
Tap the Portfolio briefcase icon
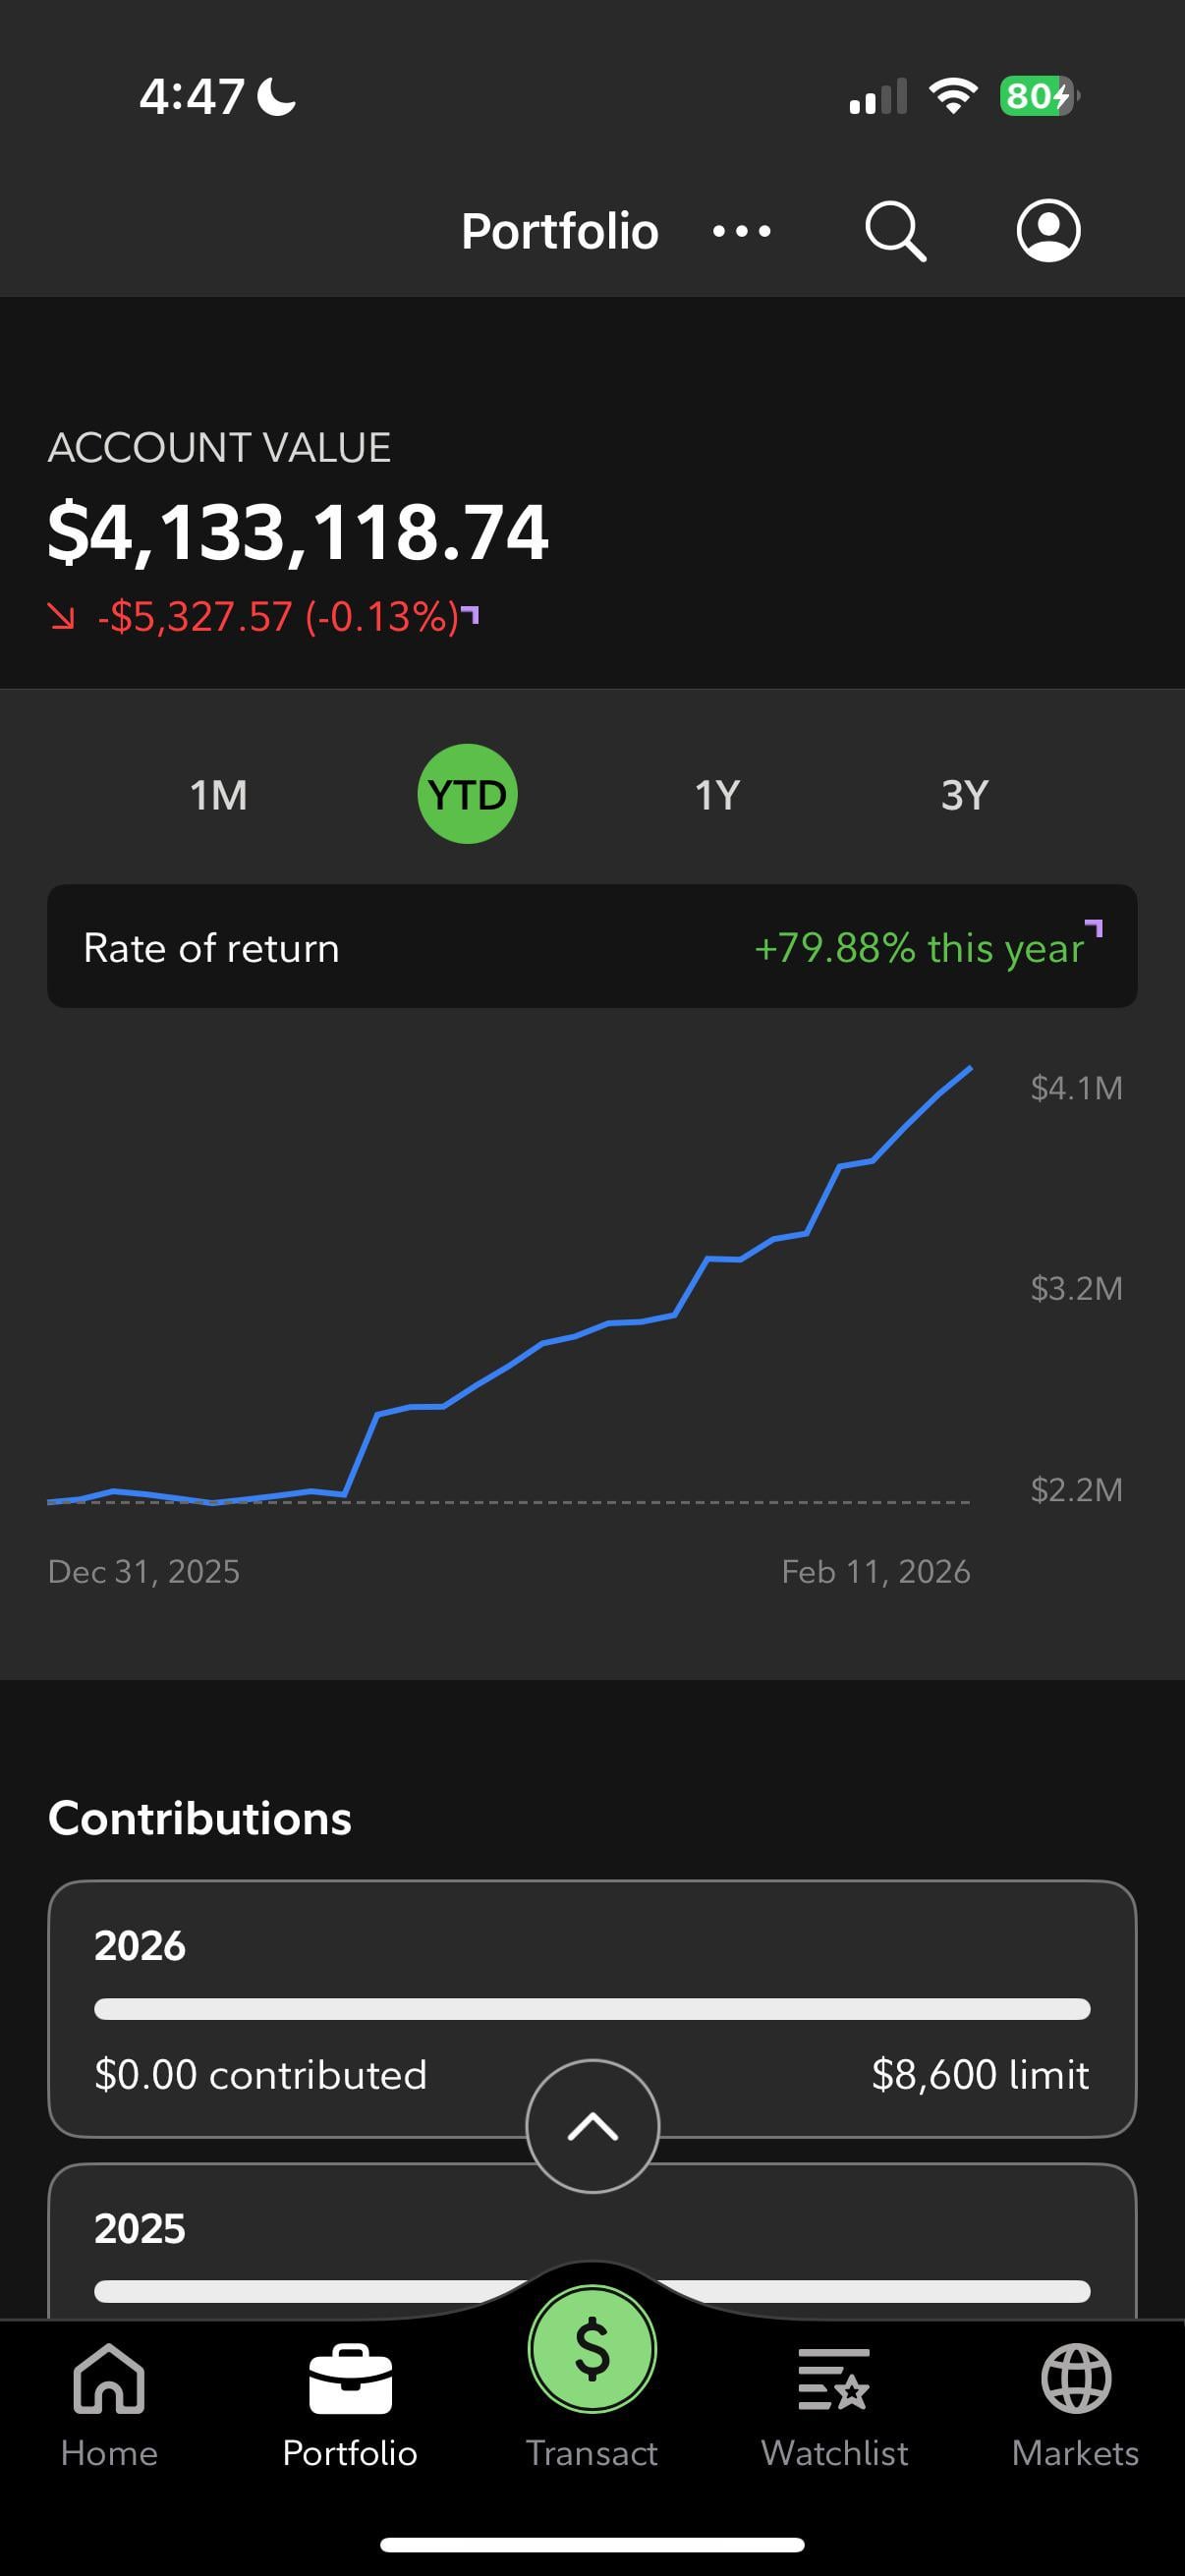(x=350, y=2380)
